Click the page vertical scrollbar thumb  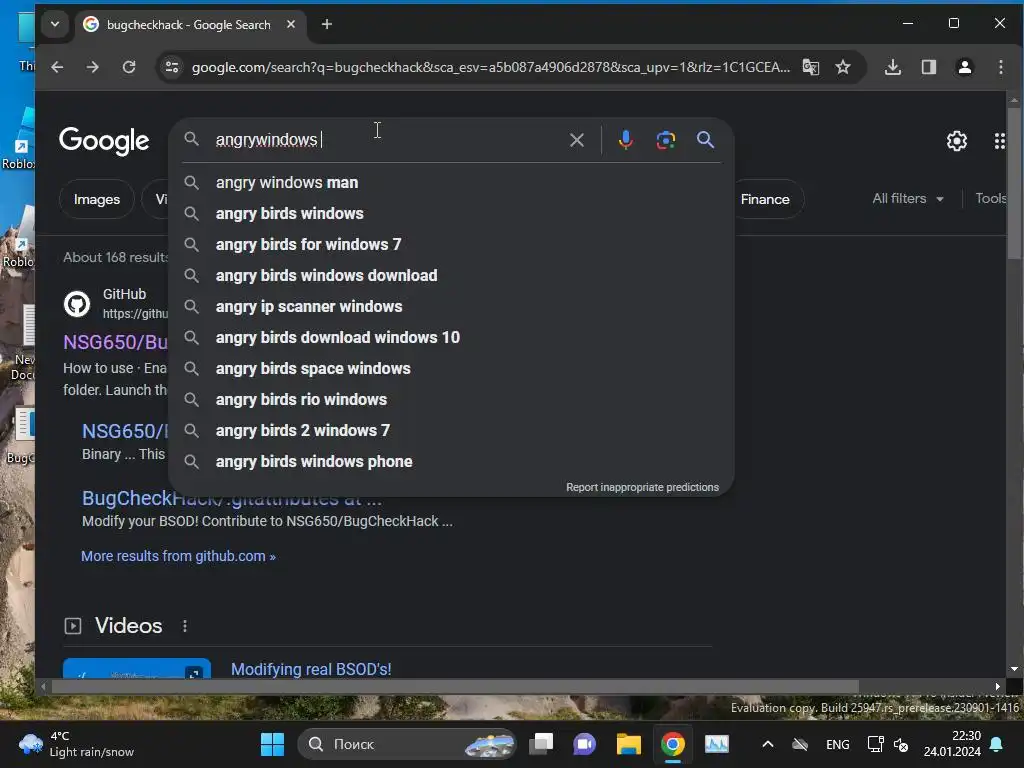tap(1014, 184)
